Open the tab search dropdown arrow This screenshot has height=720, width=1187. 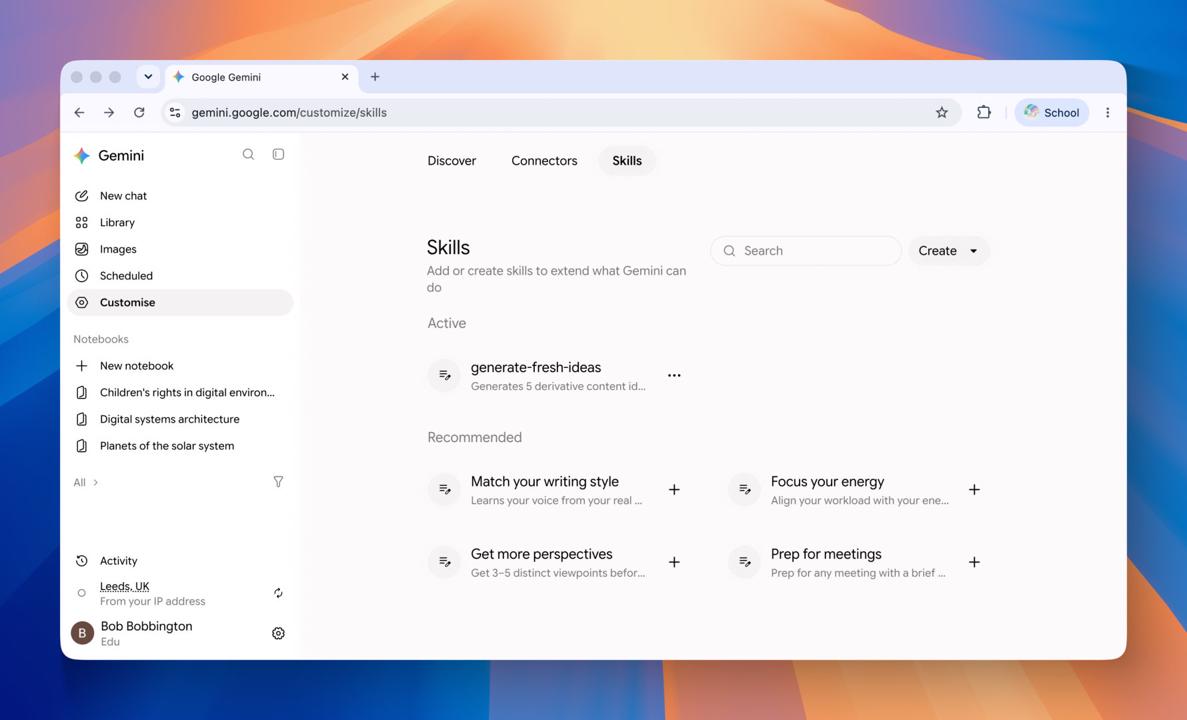148,76
